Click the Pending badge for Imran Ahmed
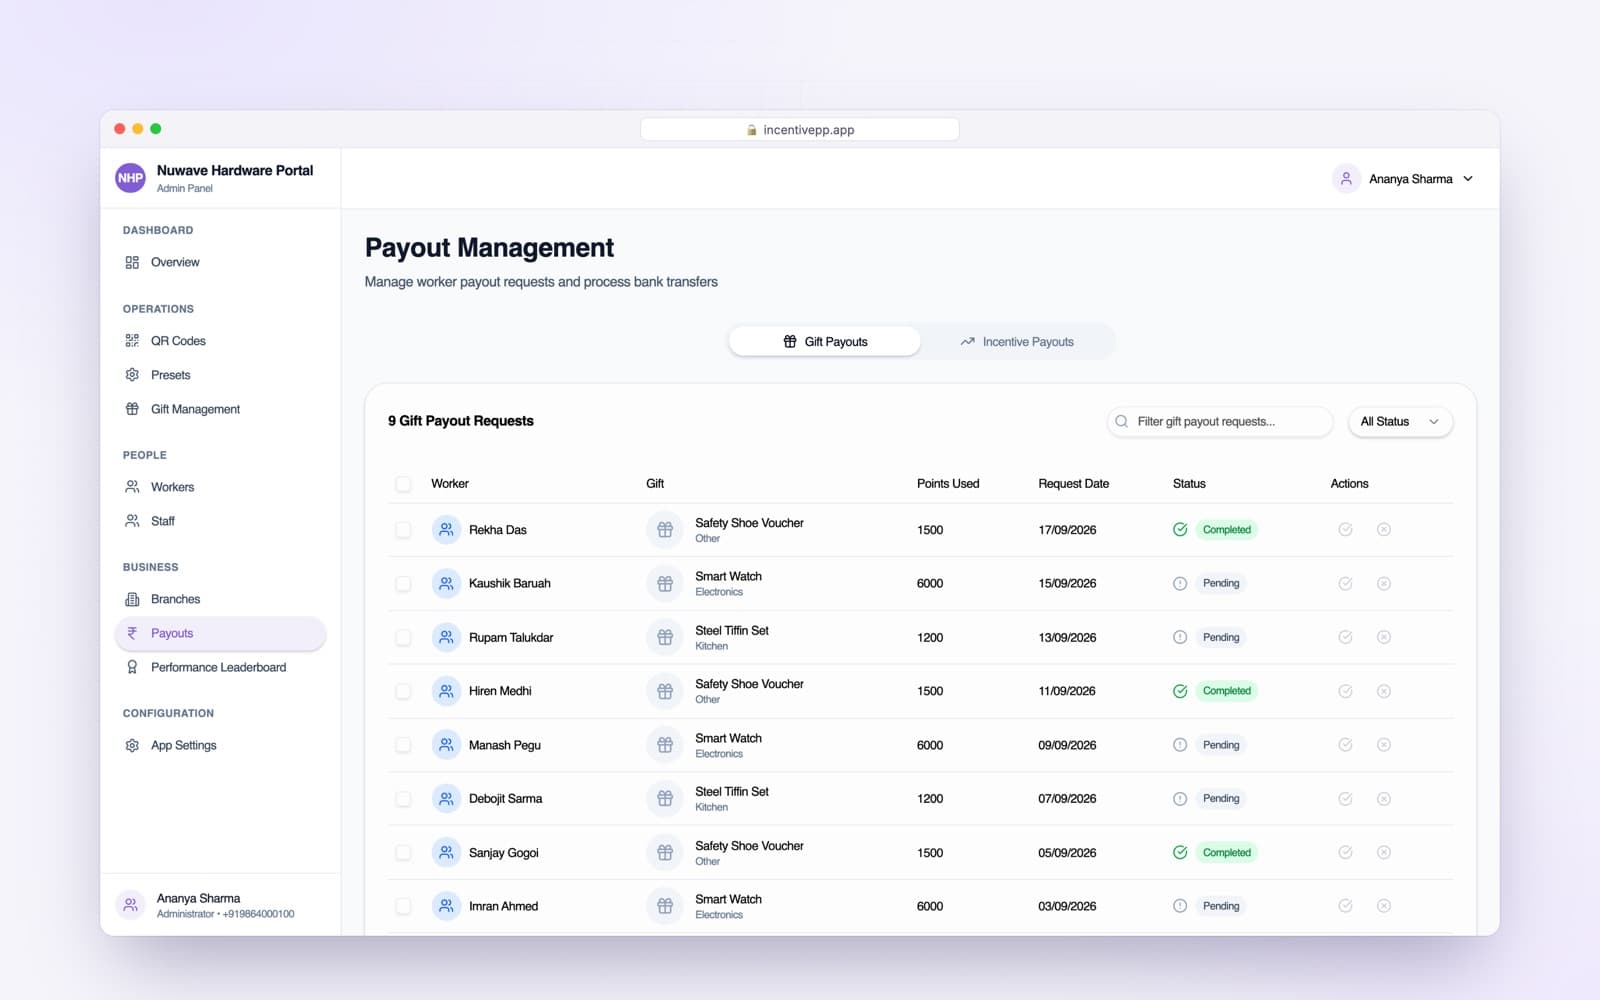Viewport: 1600px width, 1000px height. [1221, 906]
